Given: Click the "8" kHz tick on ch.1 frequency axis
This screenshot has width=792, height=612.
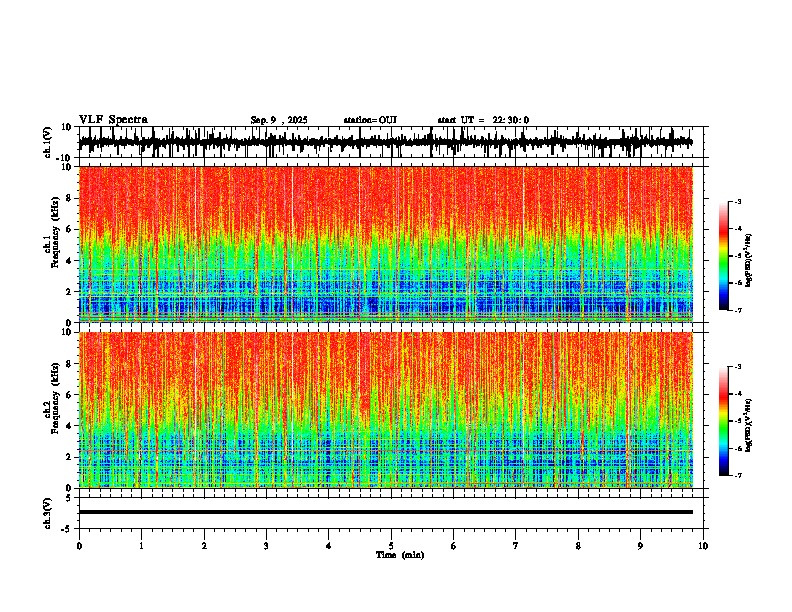Looking at the screenshot, I should point(70,198).
